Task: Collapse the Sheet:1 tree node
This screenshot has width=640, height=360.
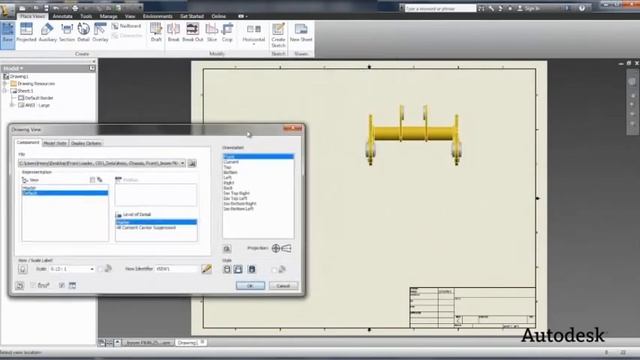Action: click(5, 91)
